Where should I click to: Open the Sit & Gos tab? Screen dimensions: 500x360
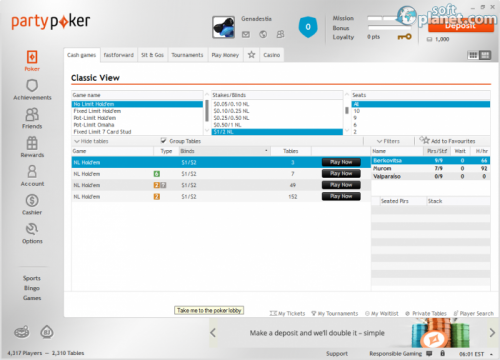click(x=152, y=55)
